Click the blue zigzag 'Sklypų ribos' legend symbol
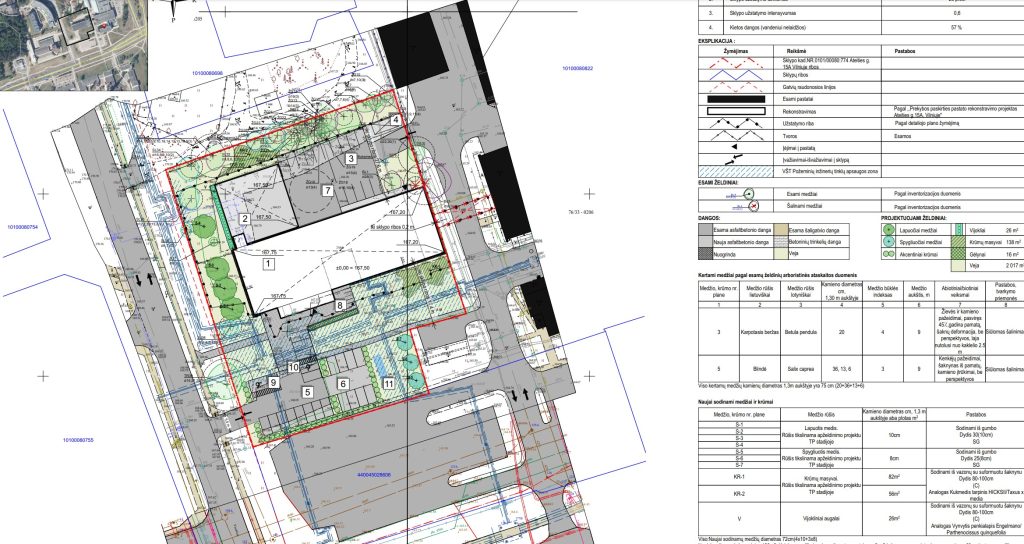Image resolution: width=1024 pixels, height=544 pixels. tap(736, 75)
